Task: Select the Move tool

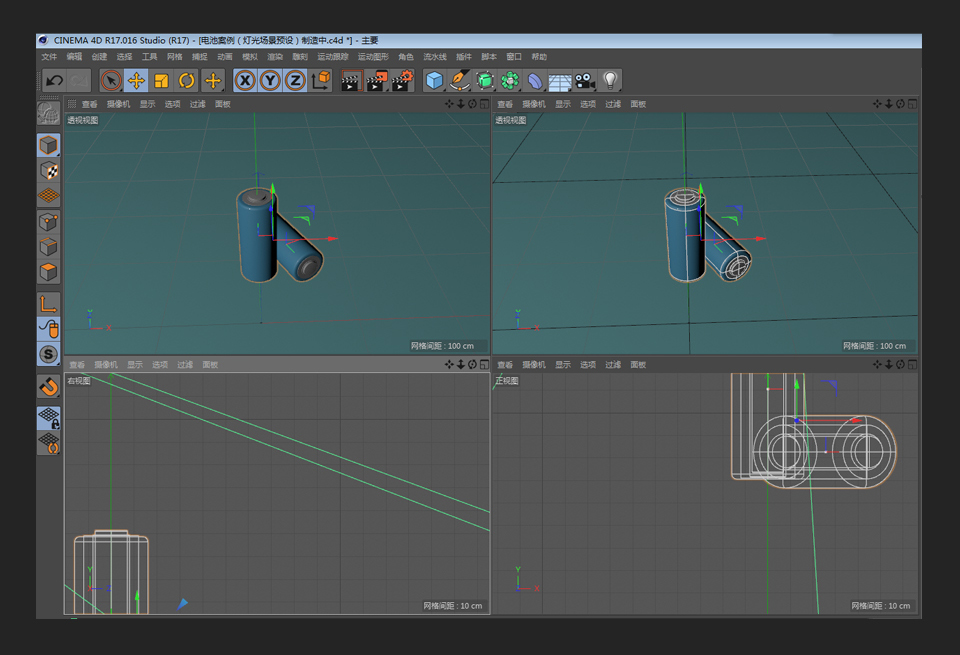Action: (136, 81)
